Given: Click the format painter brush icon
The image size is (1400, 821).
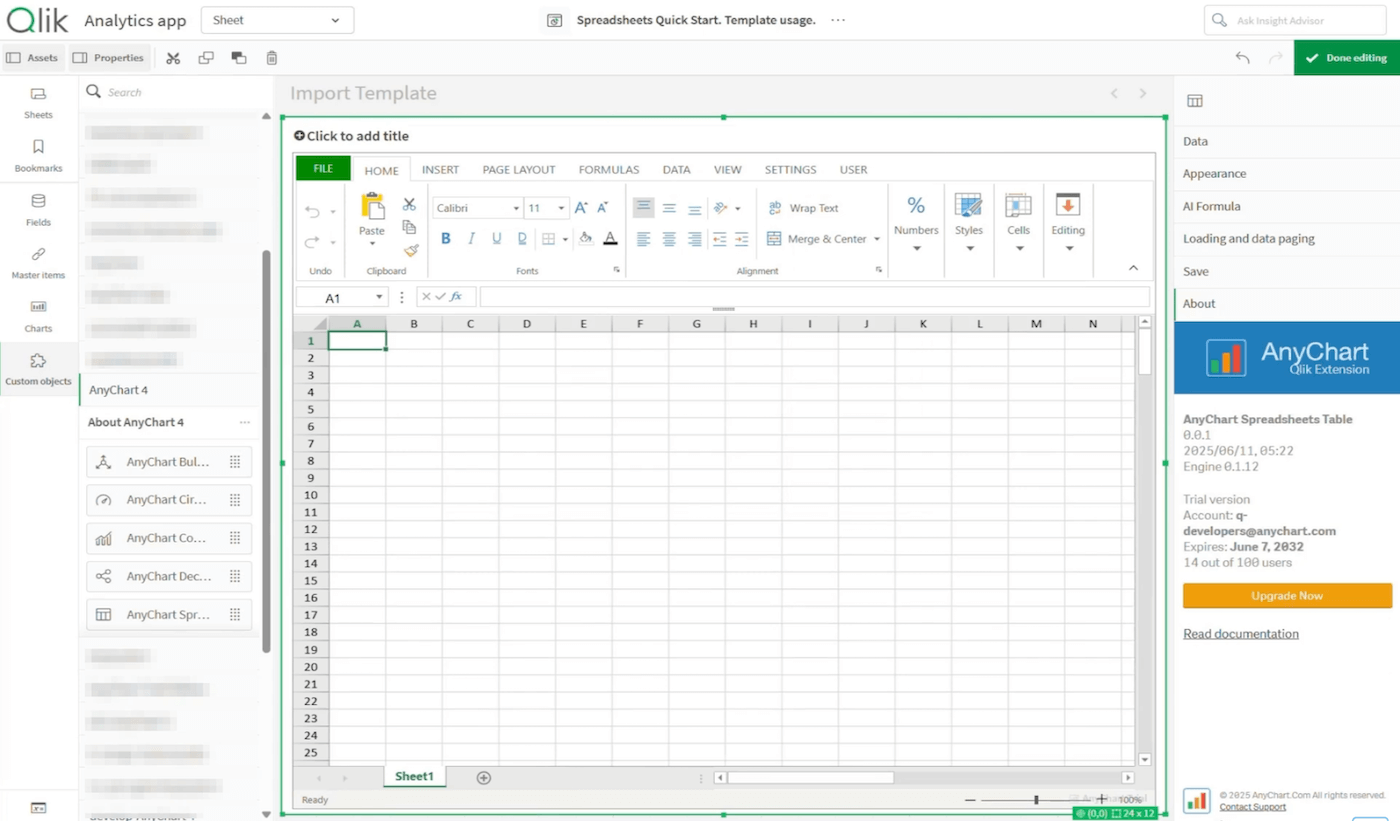Looking at the screenshot, I should [x=410, y=251].
